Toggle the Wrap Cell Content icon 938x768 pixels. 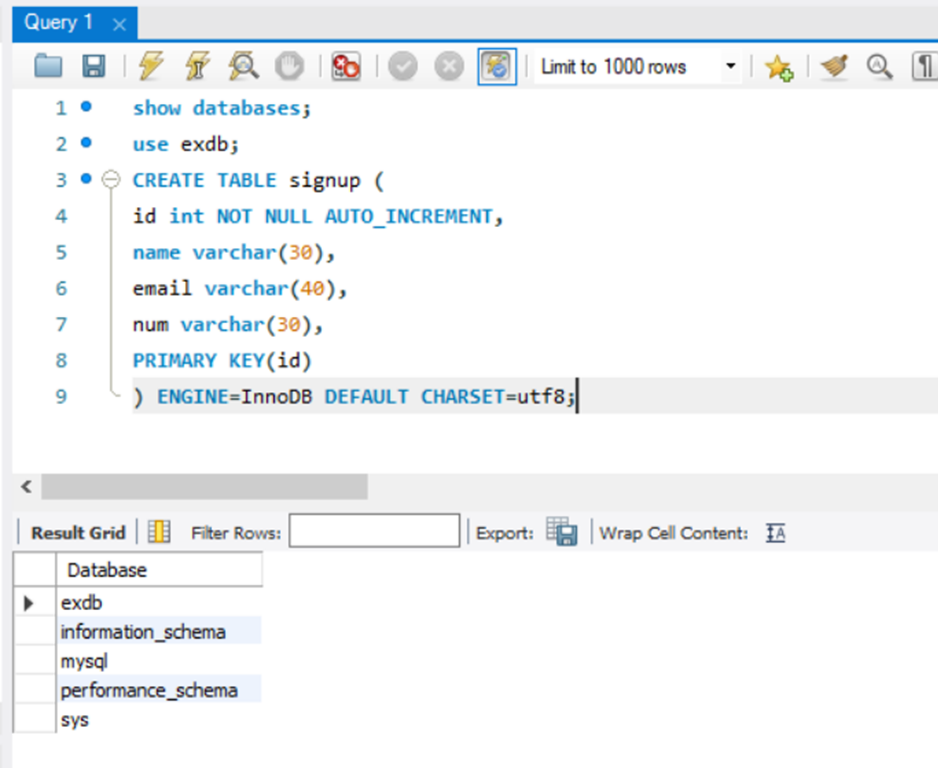(775, 532)
